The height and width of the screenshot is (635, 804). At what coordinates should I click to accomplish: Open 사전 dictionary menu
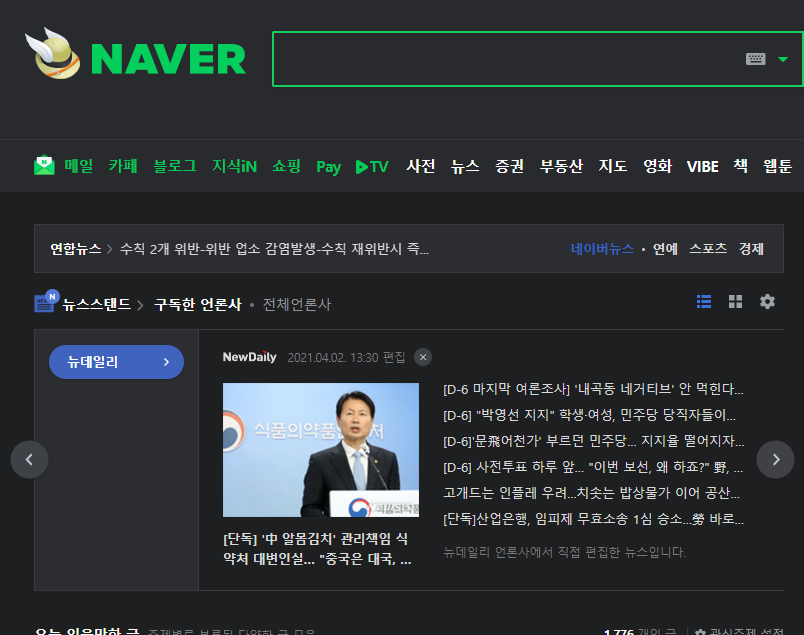pos(421,166)
